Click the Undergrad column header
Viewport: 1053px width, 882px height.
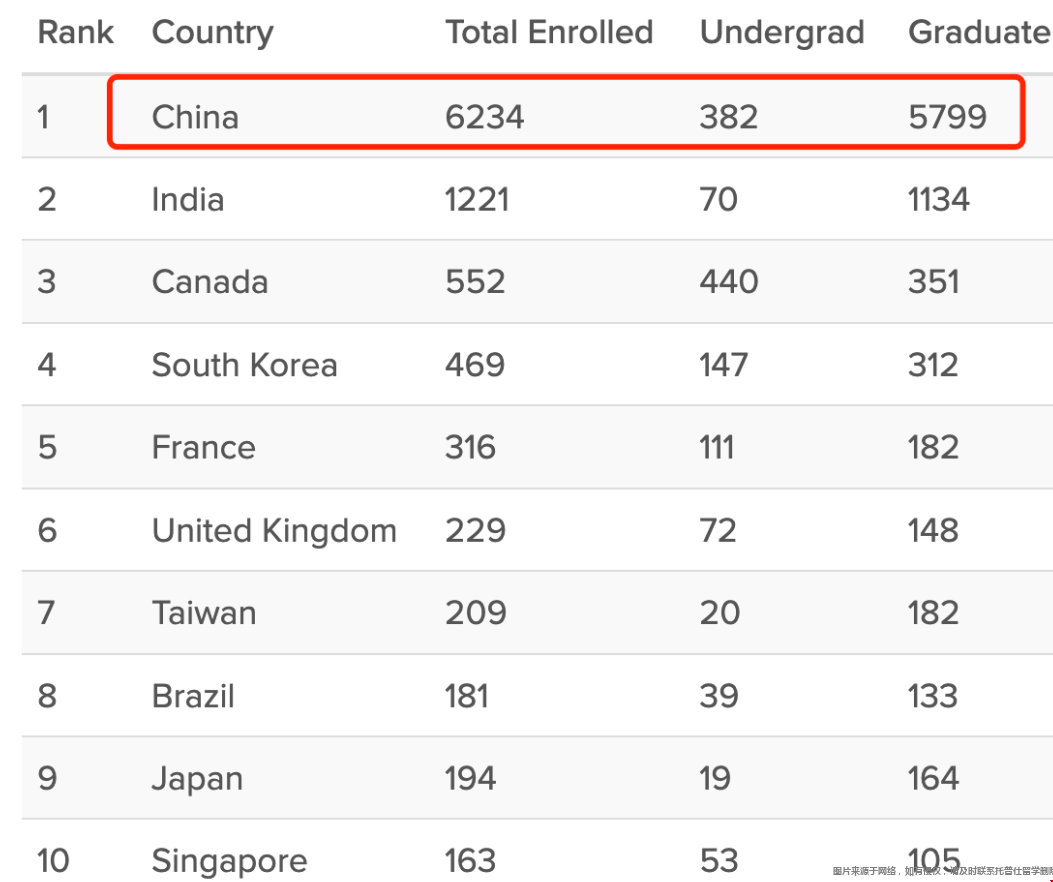782,34
